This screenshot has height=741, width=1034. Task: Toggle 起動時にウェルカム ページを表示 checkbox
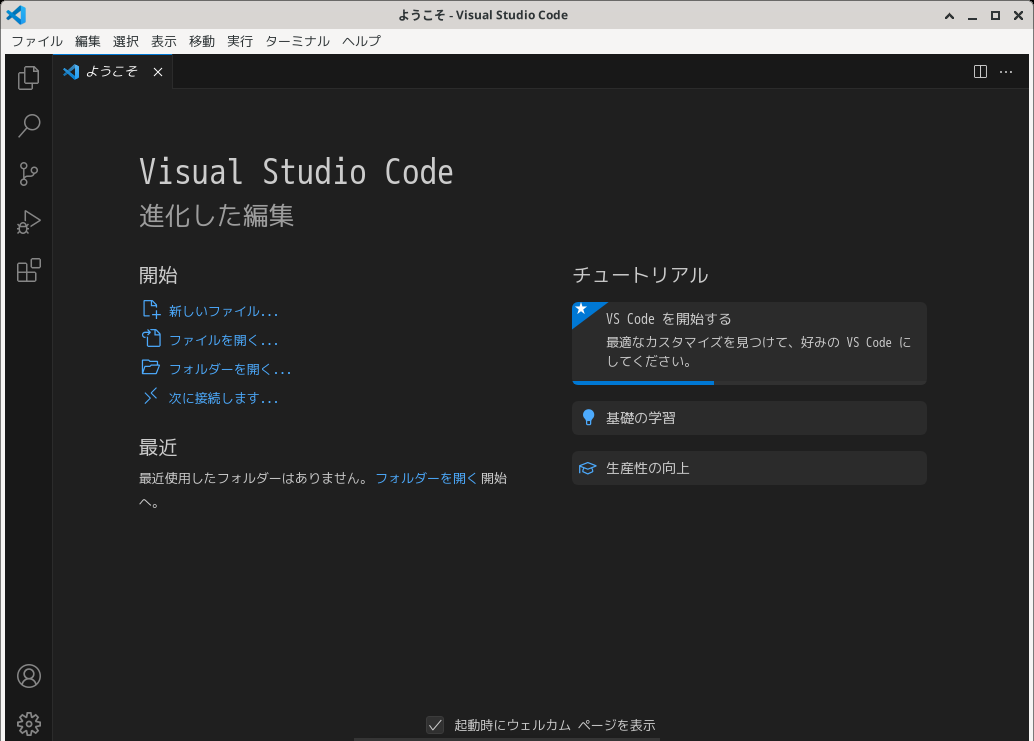(435, 725)
